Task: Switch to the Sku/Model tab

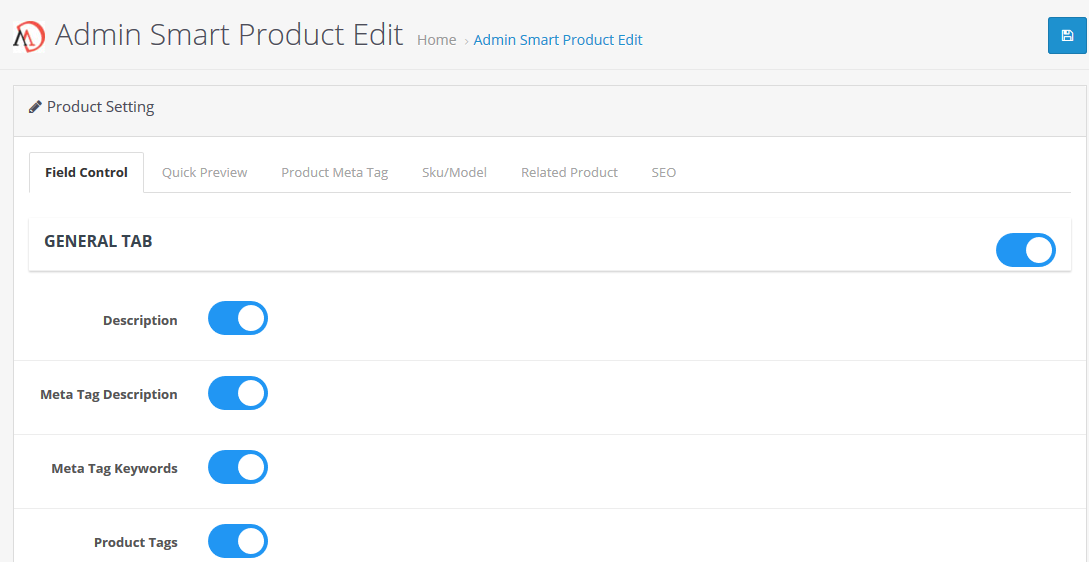Action: coord(454,172)
